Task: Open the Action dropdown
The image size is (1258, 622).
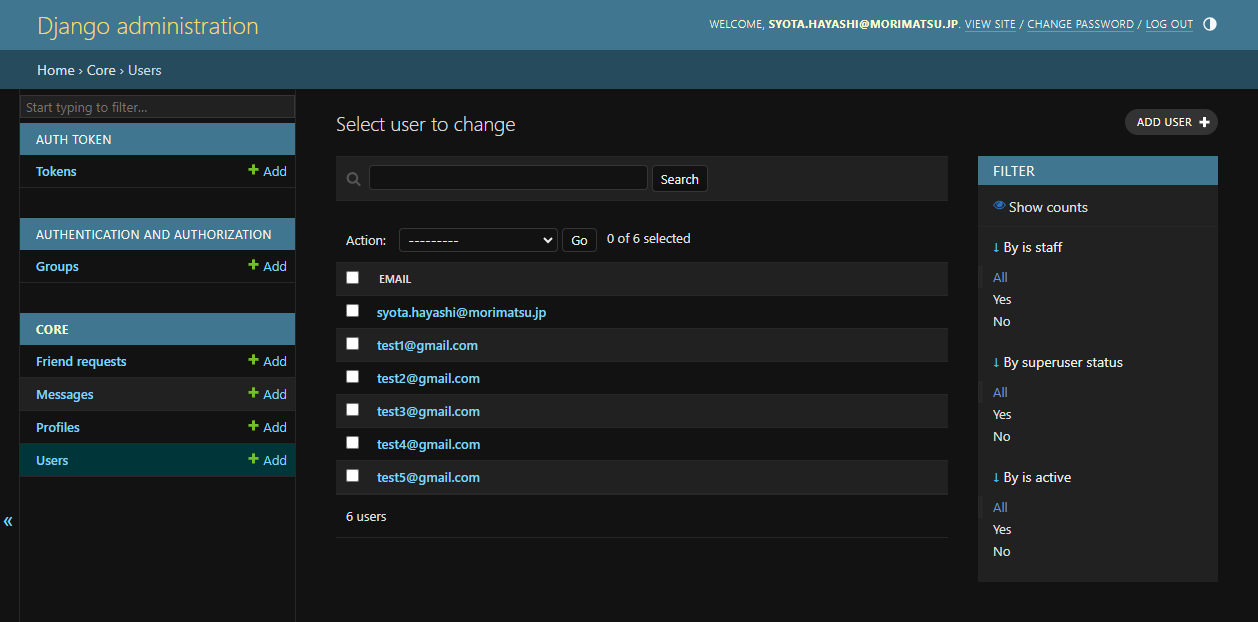Action: click(x=478, y=240)
